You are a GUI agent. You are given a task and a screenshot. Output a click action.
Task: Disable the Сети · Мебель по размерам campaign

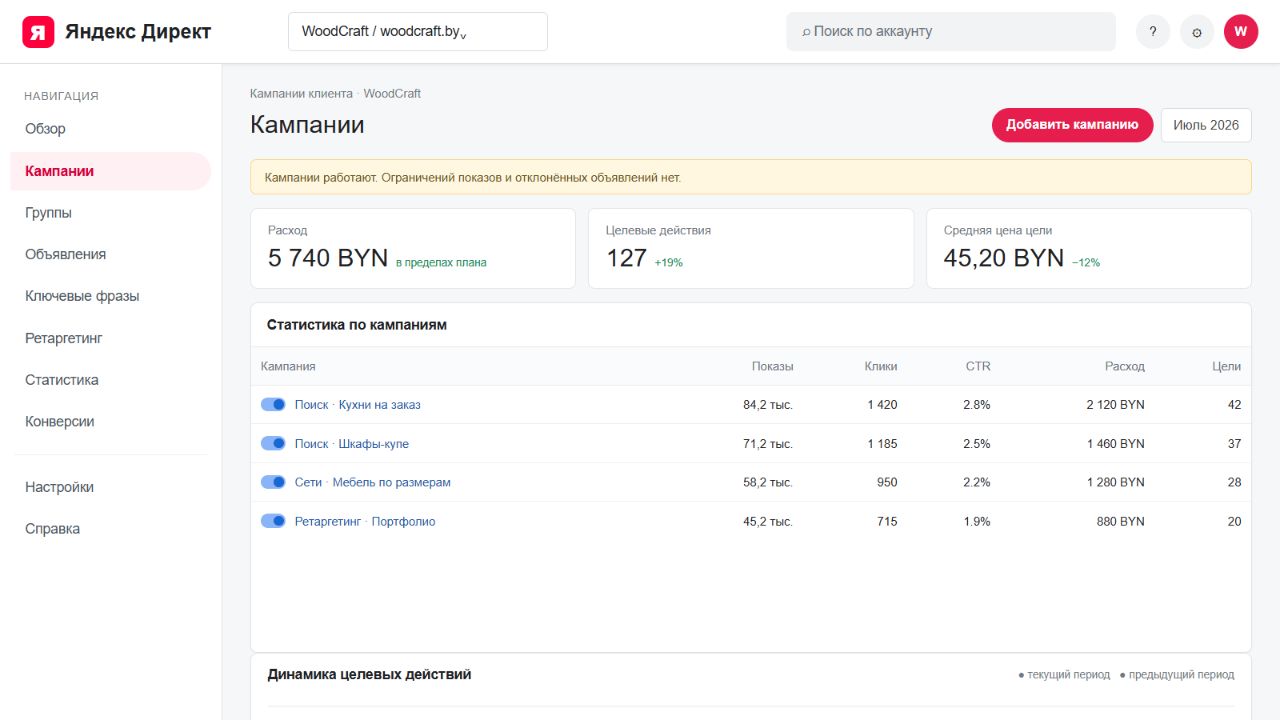(x=273, y=482)
